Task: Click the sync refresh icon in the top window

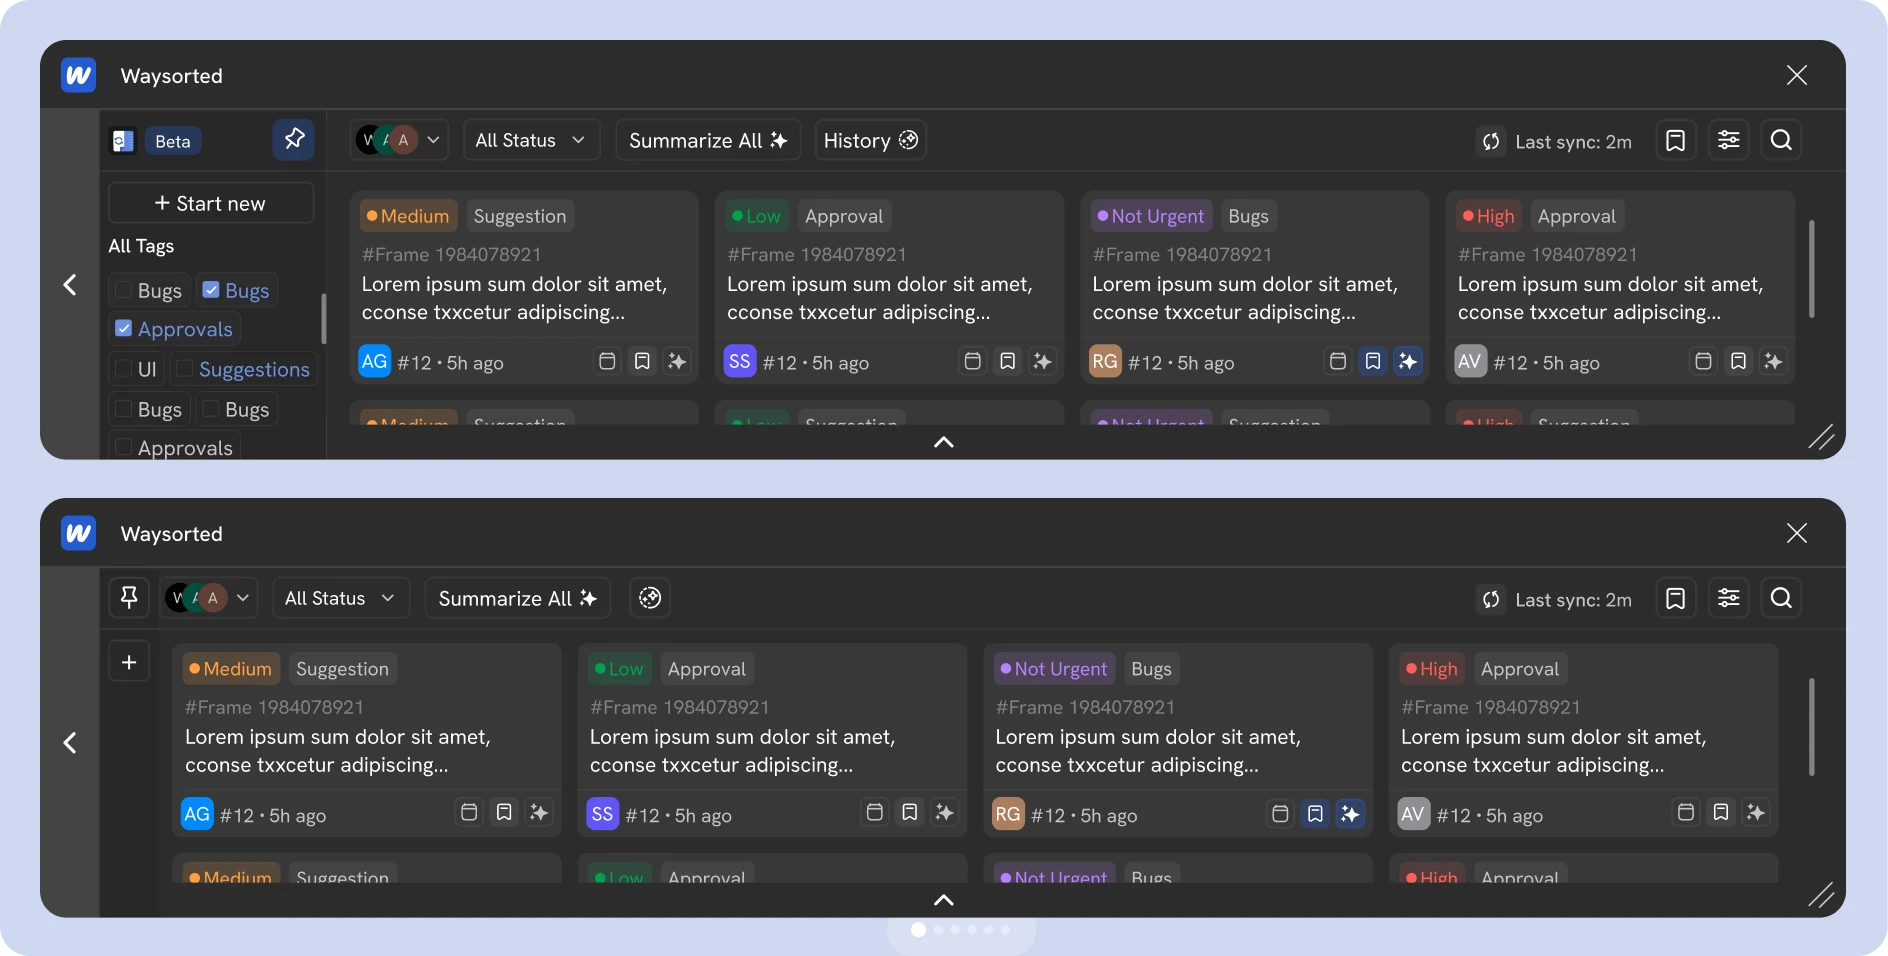Action: click(x=1491, y=141)
